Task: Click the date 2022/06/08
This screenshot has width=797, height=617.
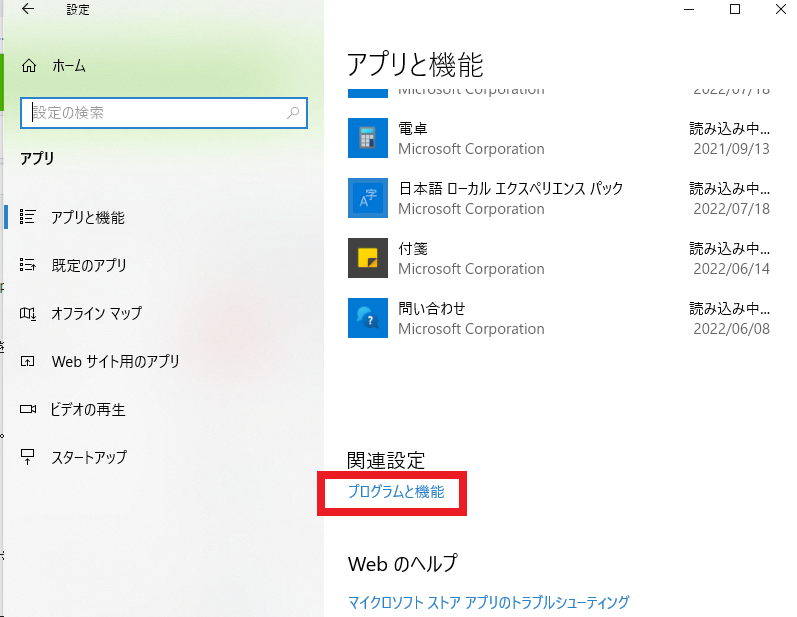Action: pyautogui.click(x=731, y=329)
